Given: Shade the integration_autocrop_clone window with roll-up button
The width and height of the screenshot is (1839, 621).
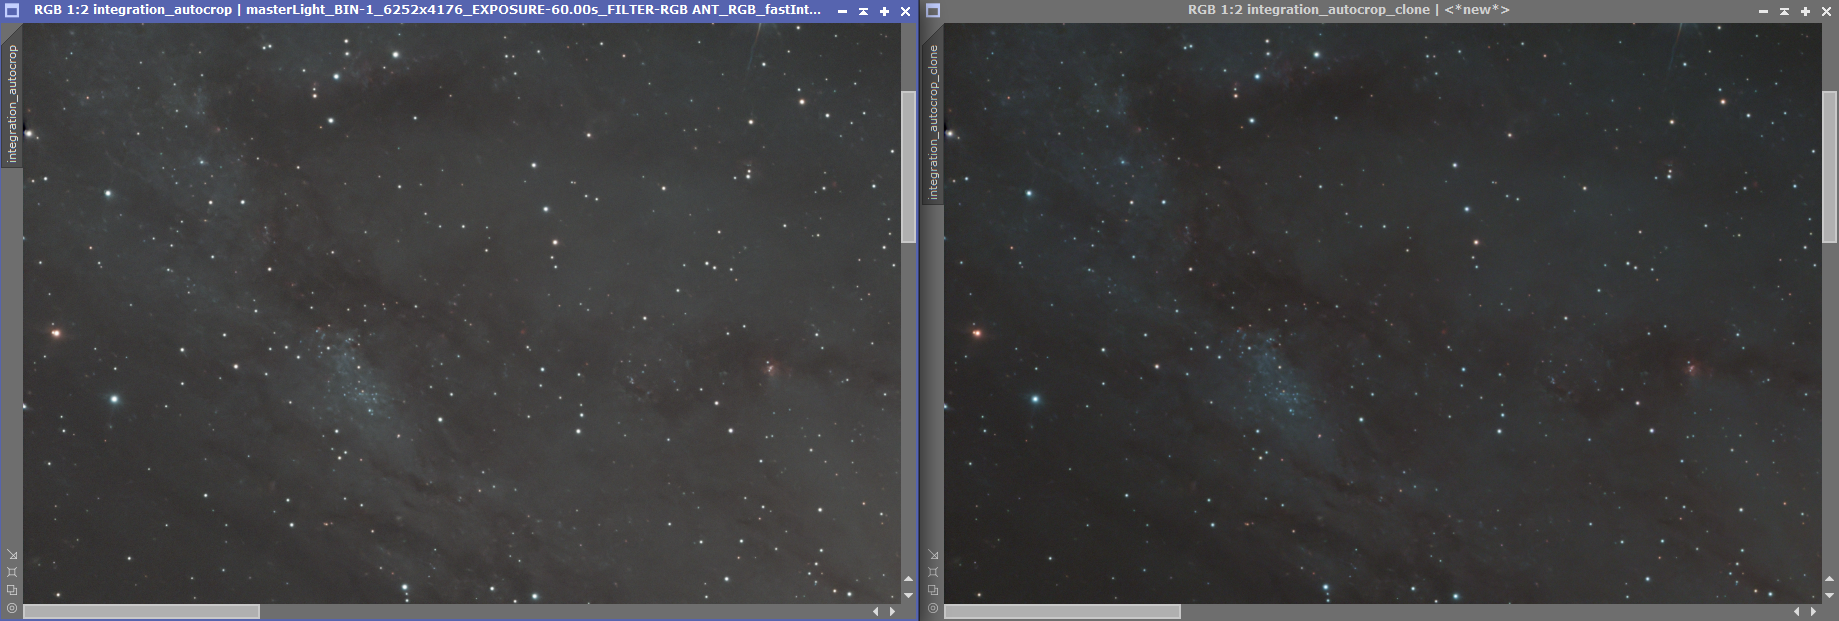Looking at the screenshot, I should [1784, 12].
